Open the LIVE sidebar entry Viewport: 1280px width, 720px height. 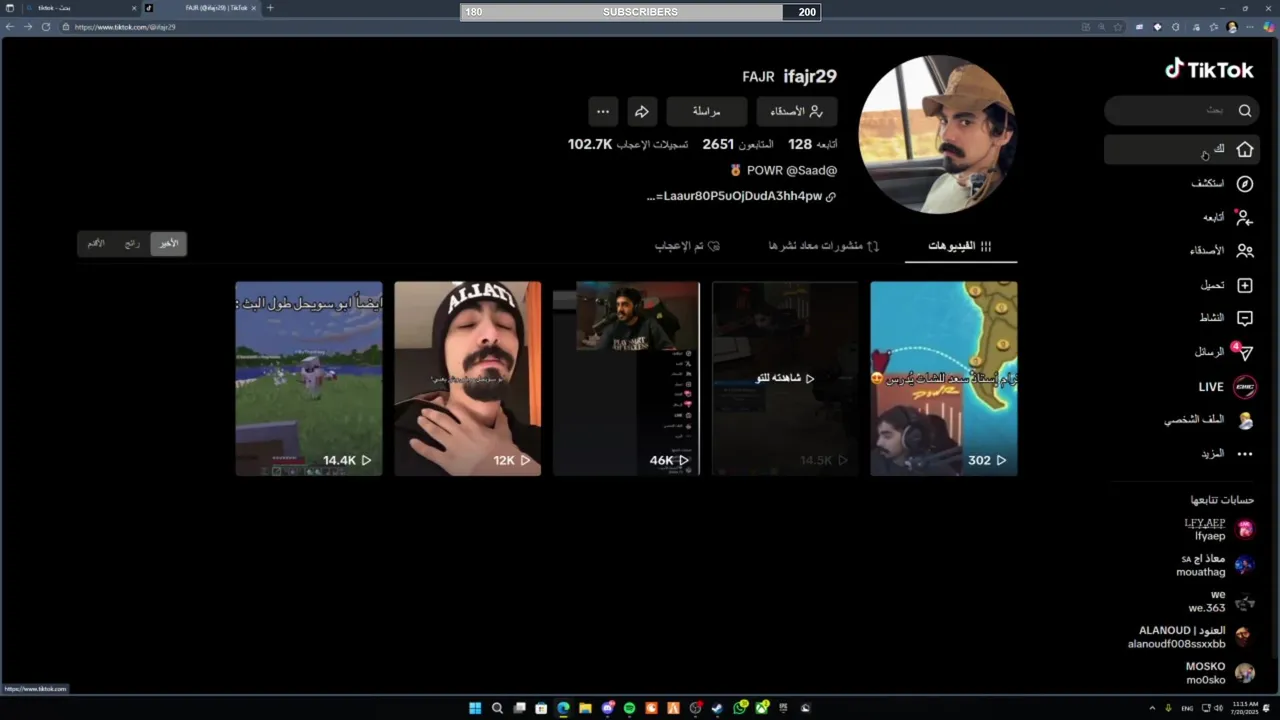1227,387
